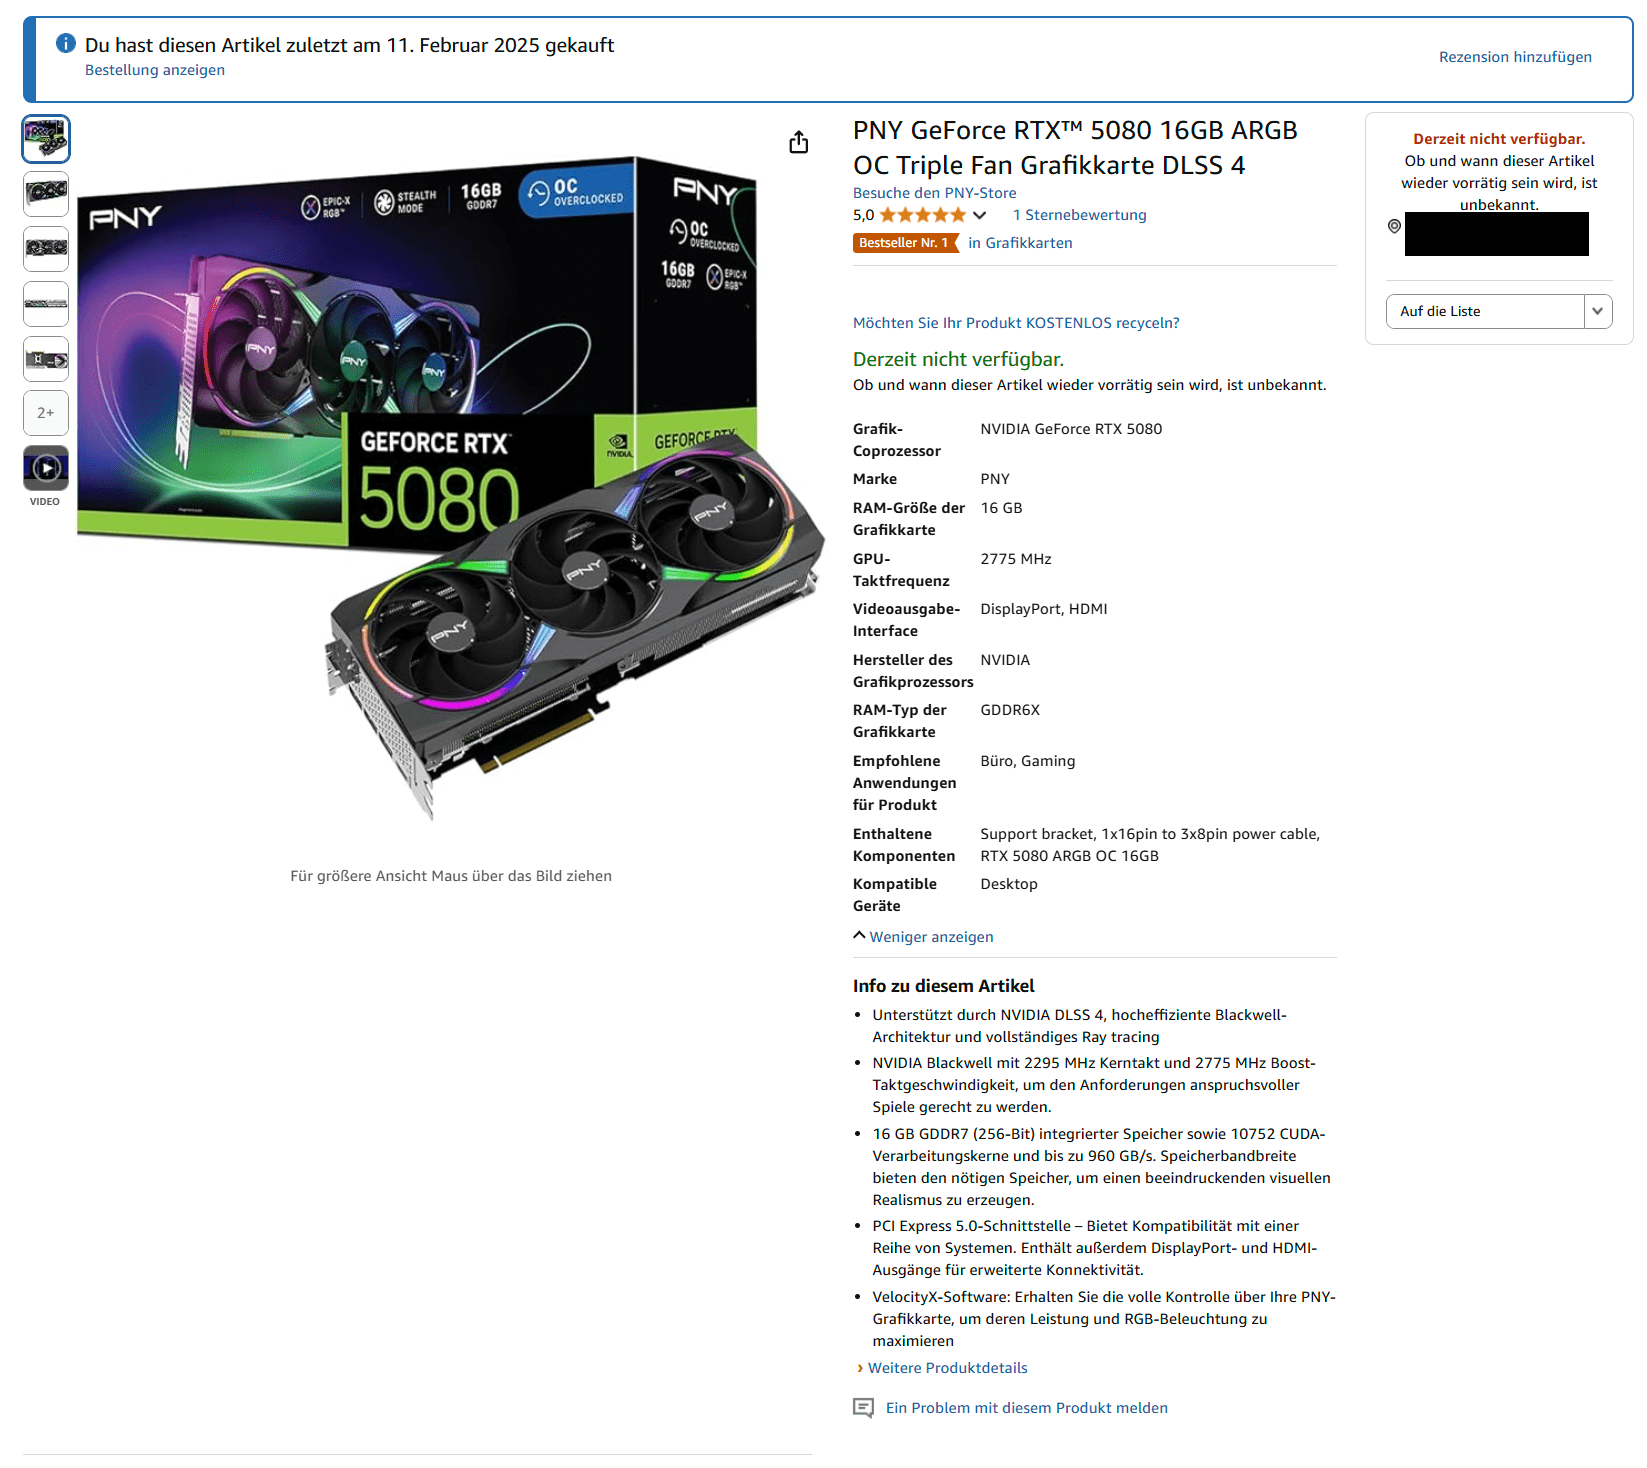1647x1468 pixels.
Task: Click 'Auf die Liste' button
Action: [1486, 311]
